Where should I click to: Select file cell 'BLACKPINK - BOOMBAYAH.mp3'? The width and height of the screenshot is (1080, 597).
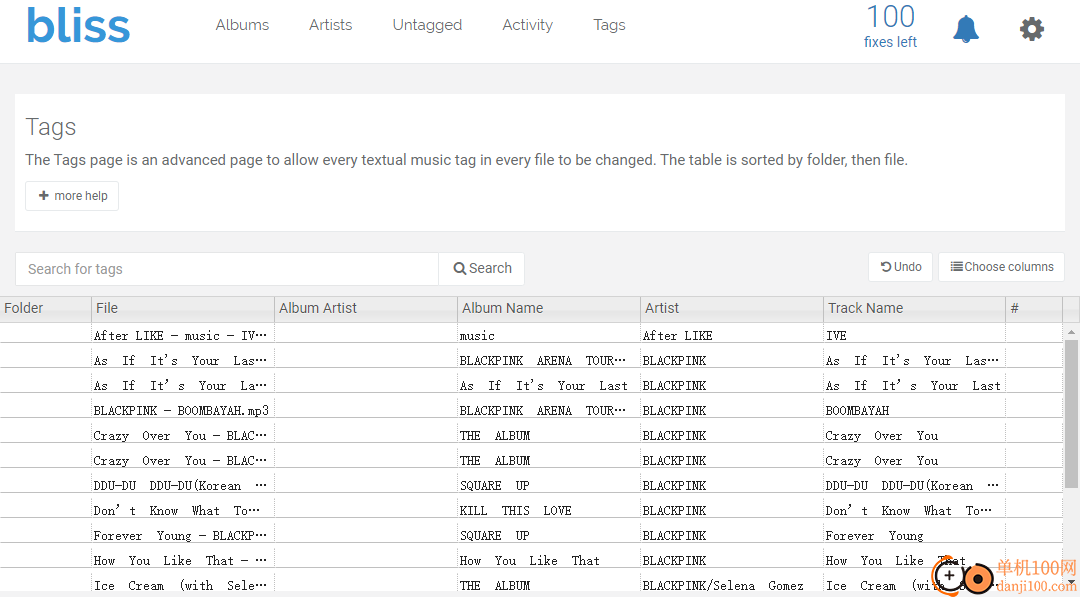click(x=183, y=410)
